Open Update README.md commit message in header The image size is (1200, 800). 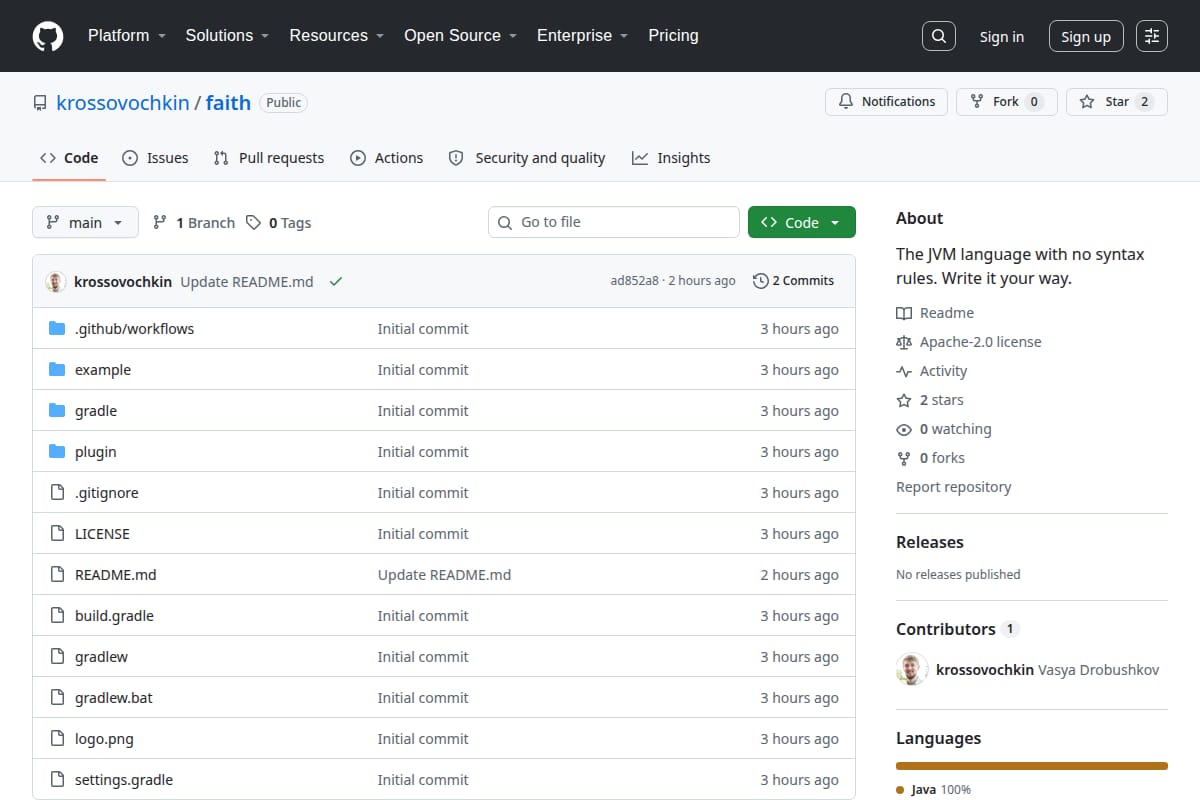247,282
